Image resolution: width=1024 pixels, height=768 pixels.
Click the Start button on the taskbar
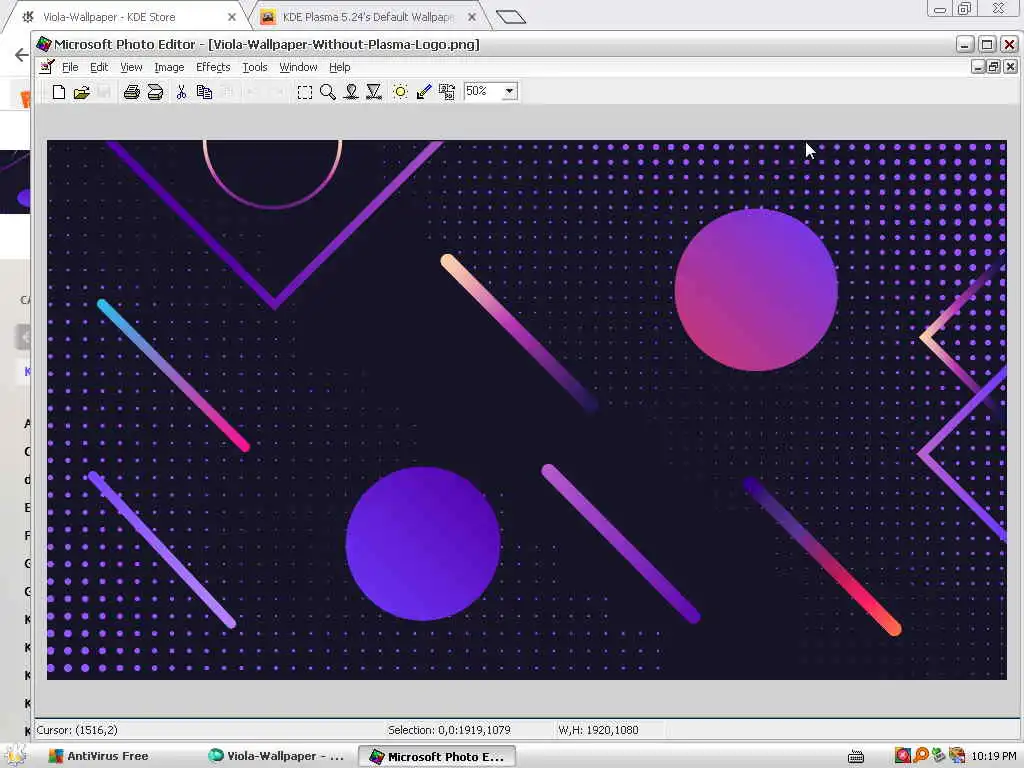[x=16, y=756]
